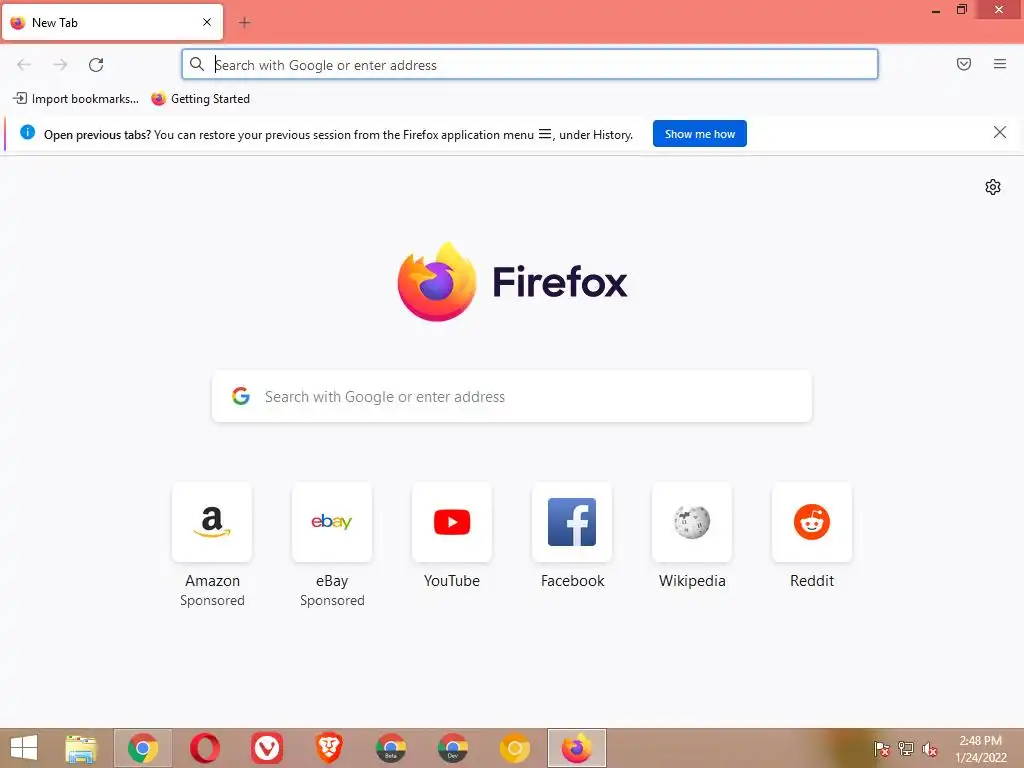Click Google G icon in search box
The height and width of the screenshot is (768, 1024).
(x=241, y=396)
